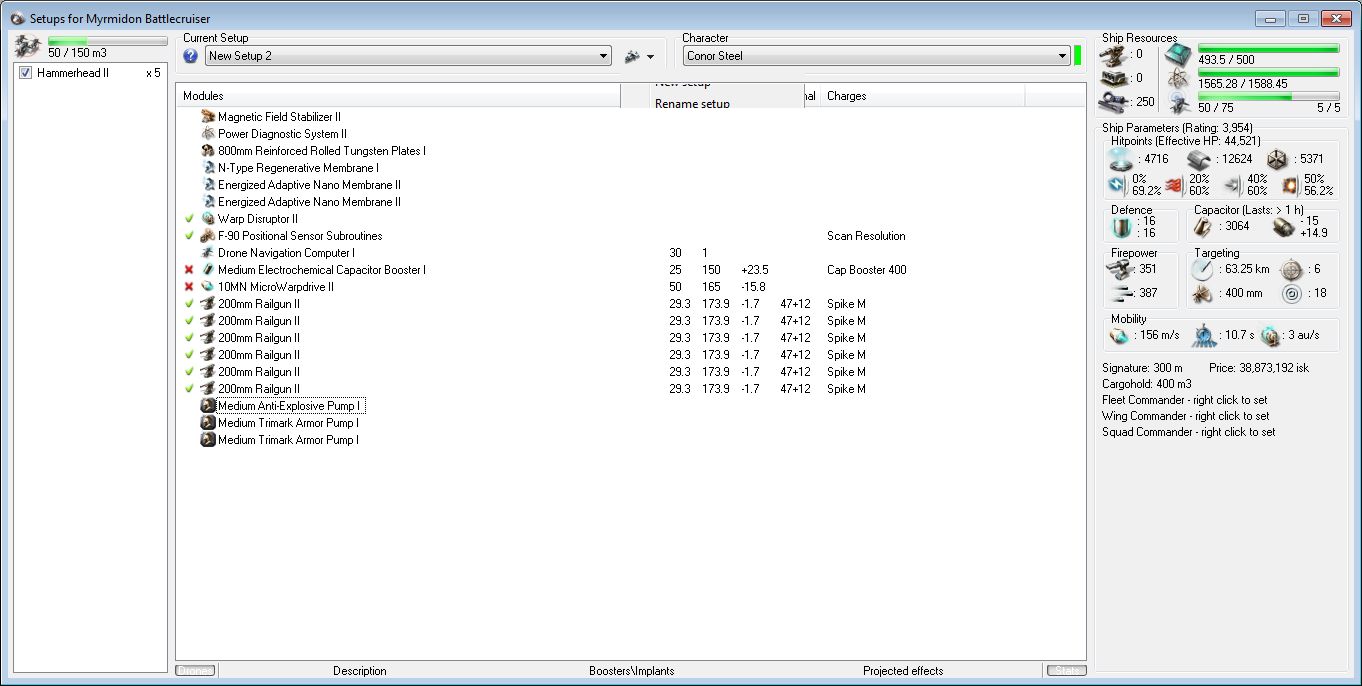
Task: Toggle the green checkmark on F-90 Positional Sensor
Action: 189,236
